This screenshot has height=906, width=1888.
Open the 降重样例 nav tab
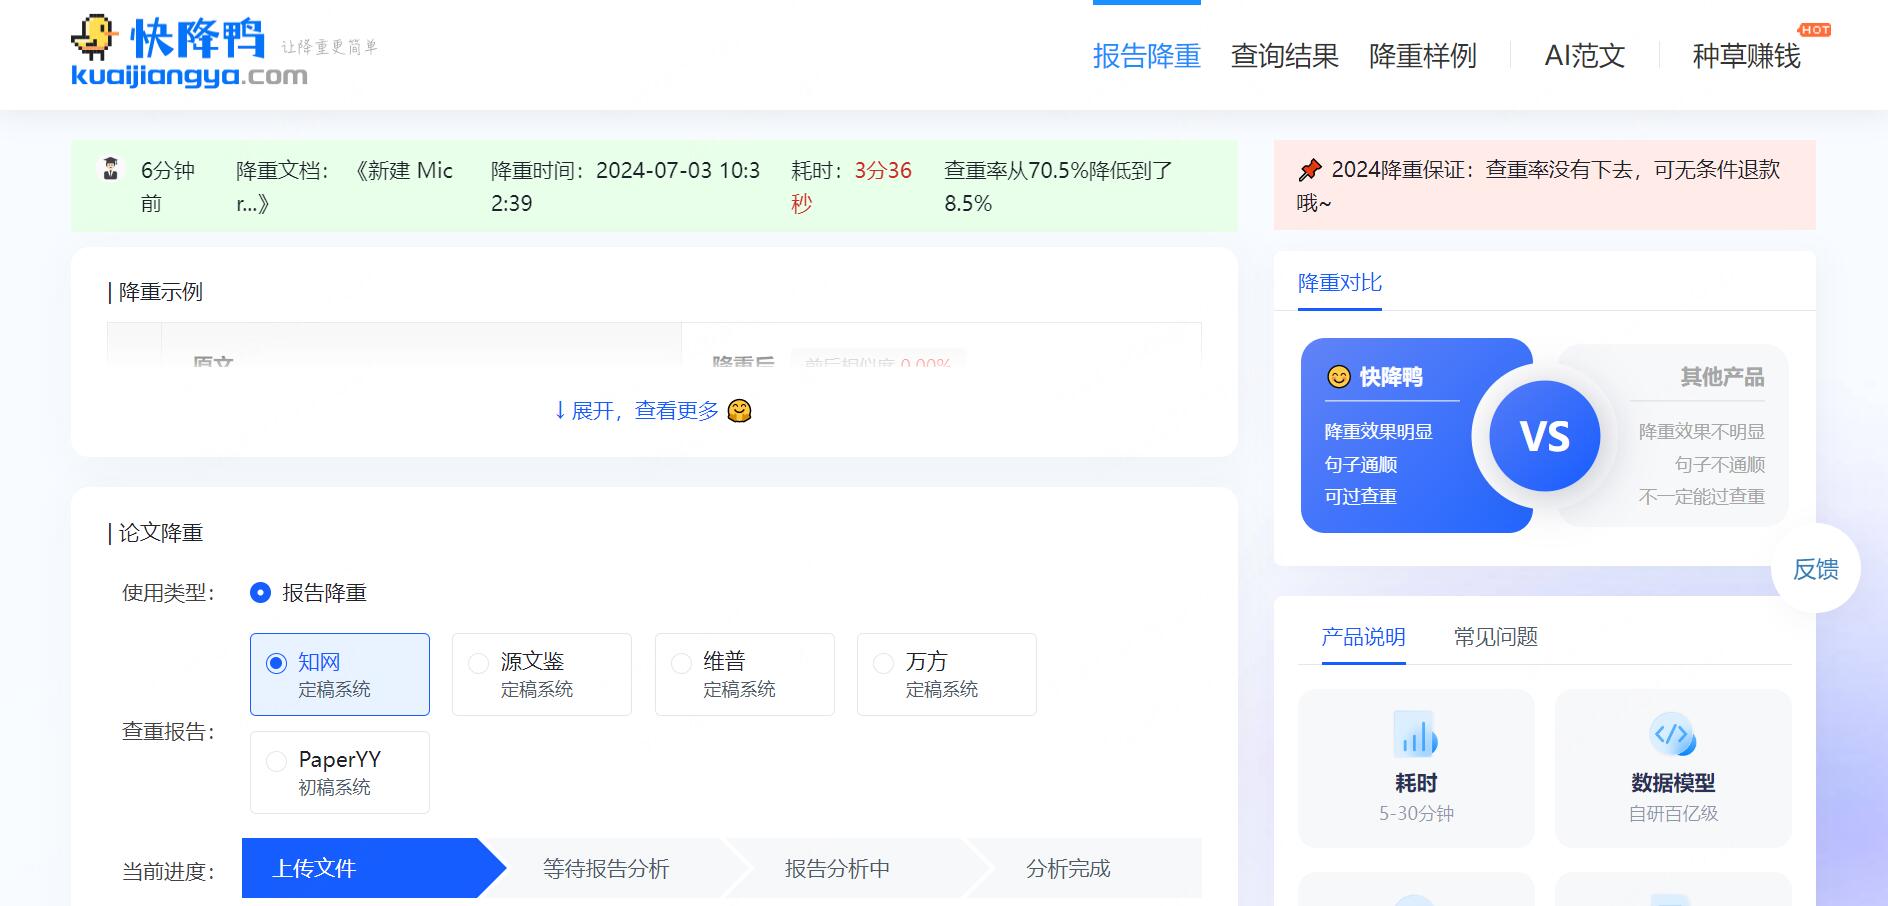[1423, 56]
